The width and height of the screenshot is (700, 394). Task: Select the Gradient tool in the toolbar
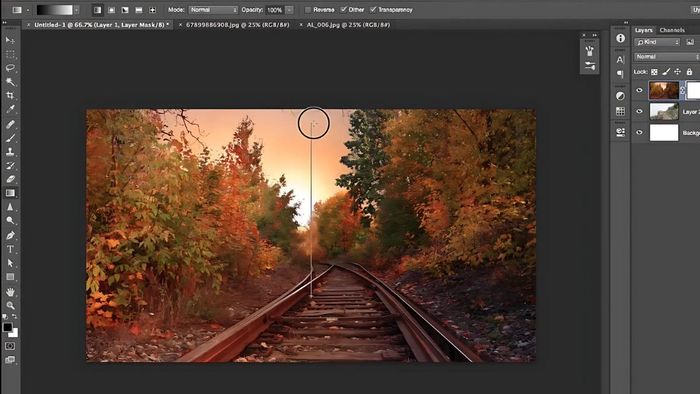pyautogui.click(x=10, y=193)
